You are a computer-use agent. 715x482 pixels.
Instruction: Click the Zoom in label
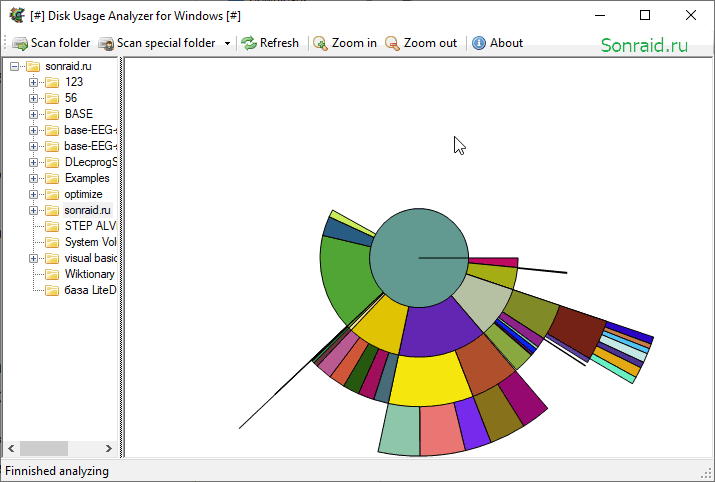coord(354,43)
